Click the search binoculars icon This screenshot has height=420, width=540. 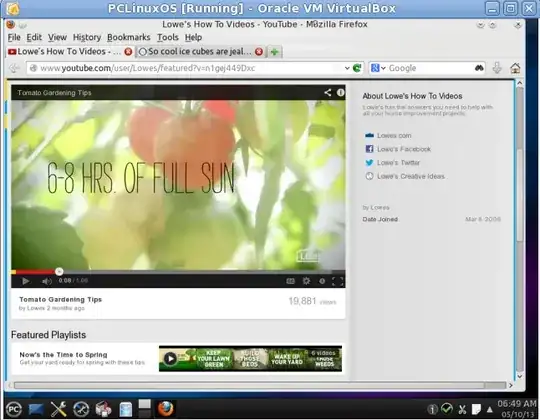point(479,68)
